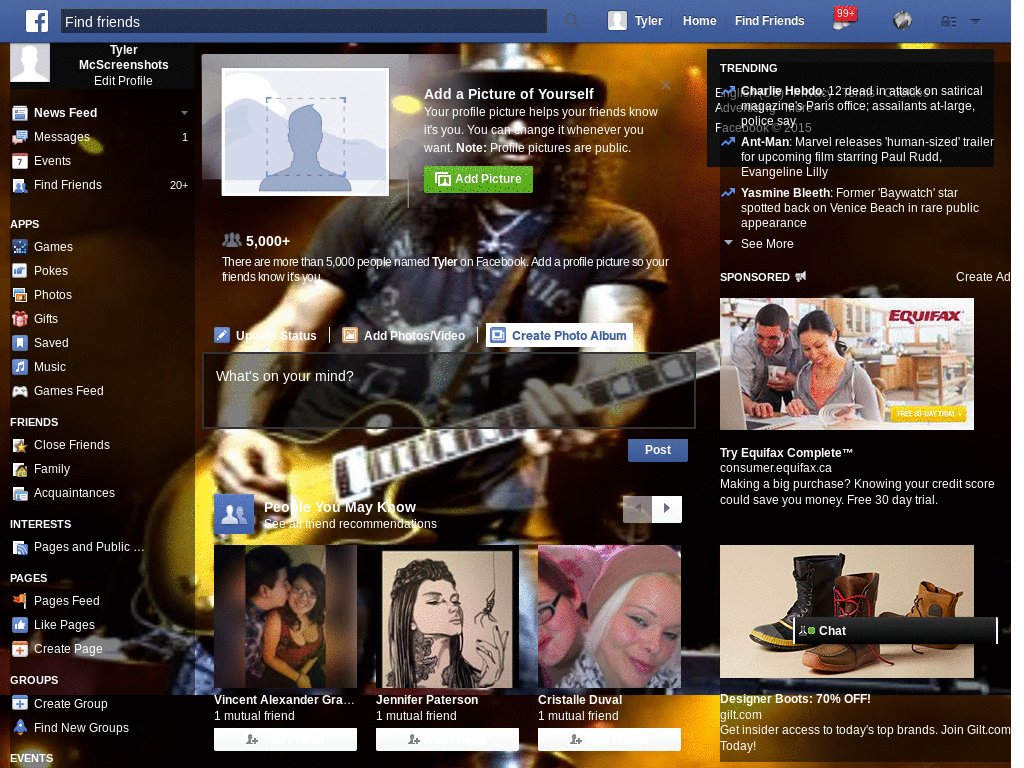Click the Like Pages thumbs-up icon
The height and width of the screenshot is (768, 1024).
pos(20,625)
